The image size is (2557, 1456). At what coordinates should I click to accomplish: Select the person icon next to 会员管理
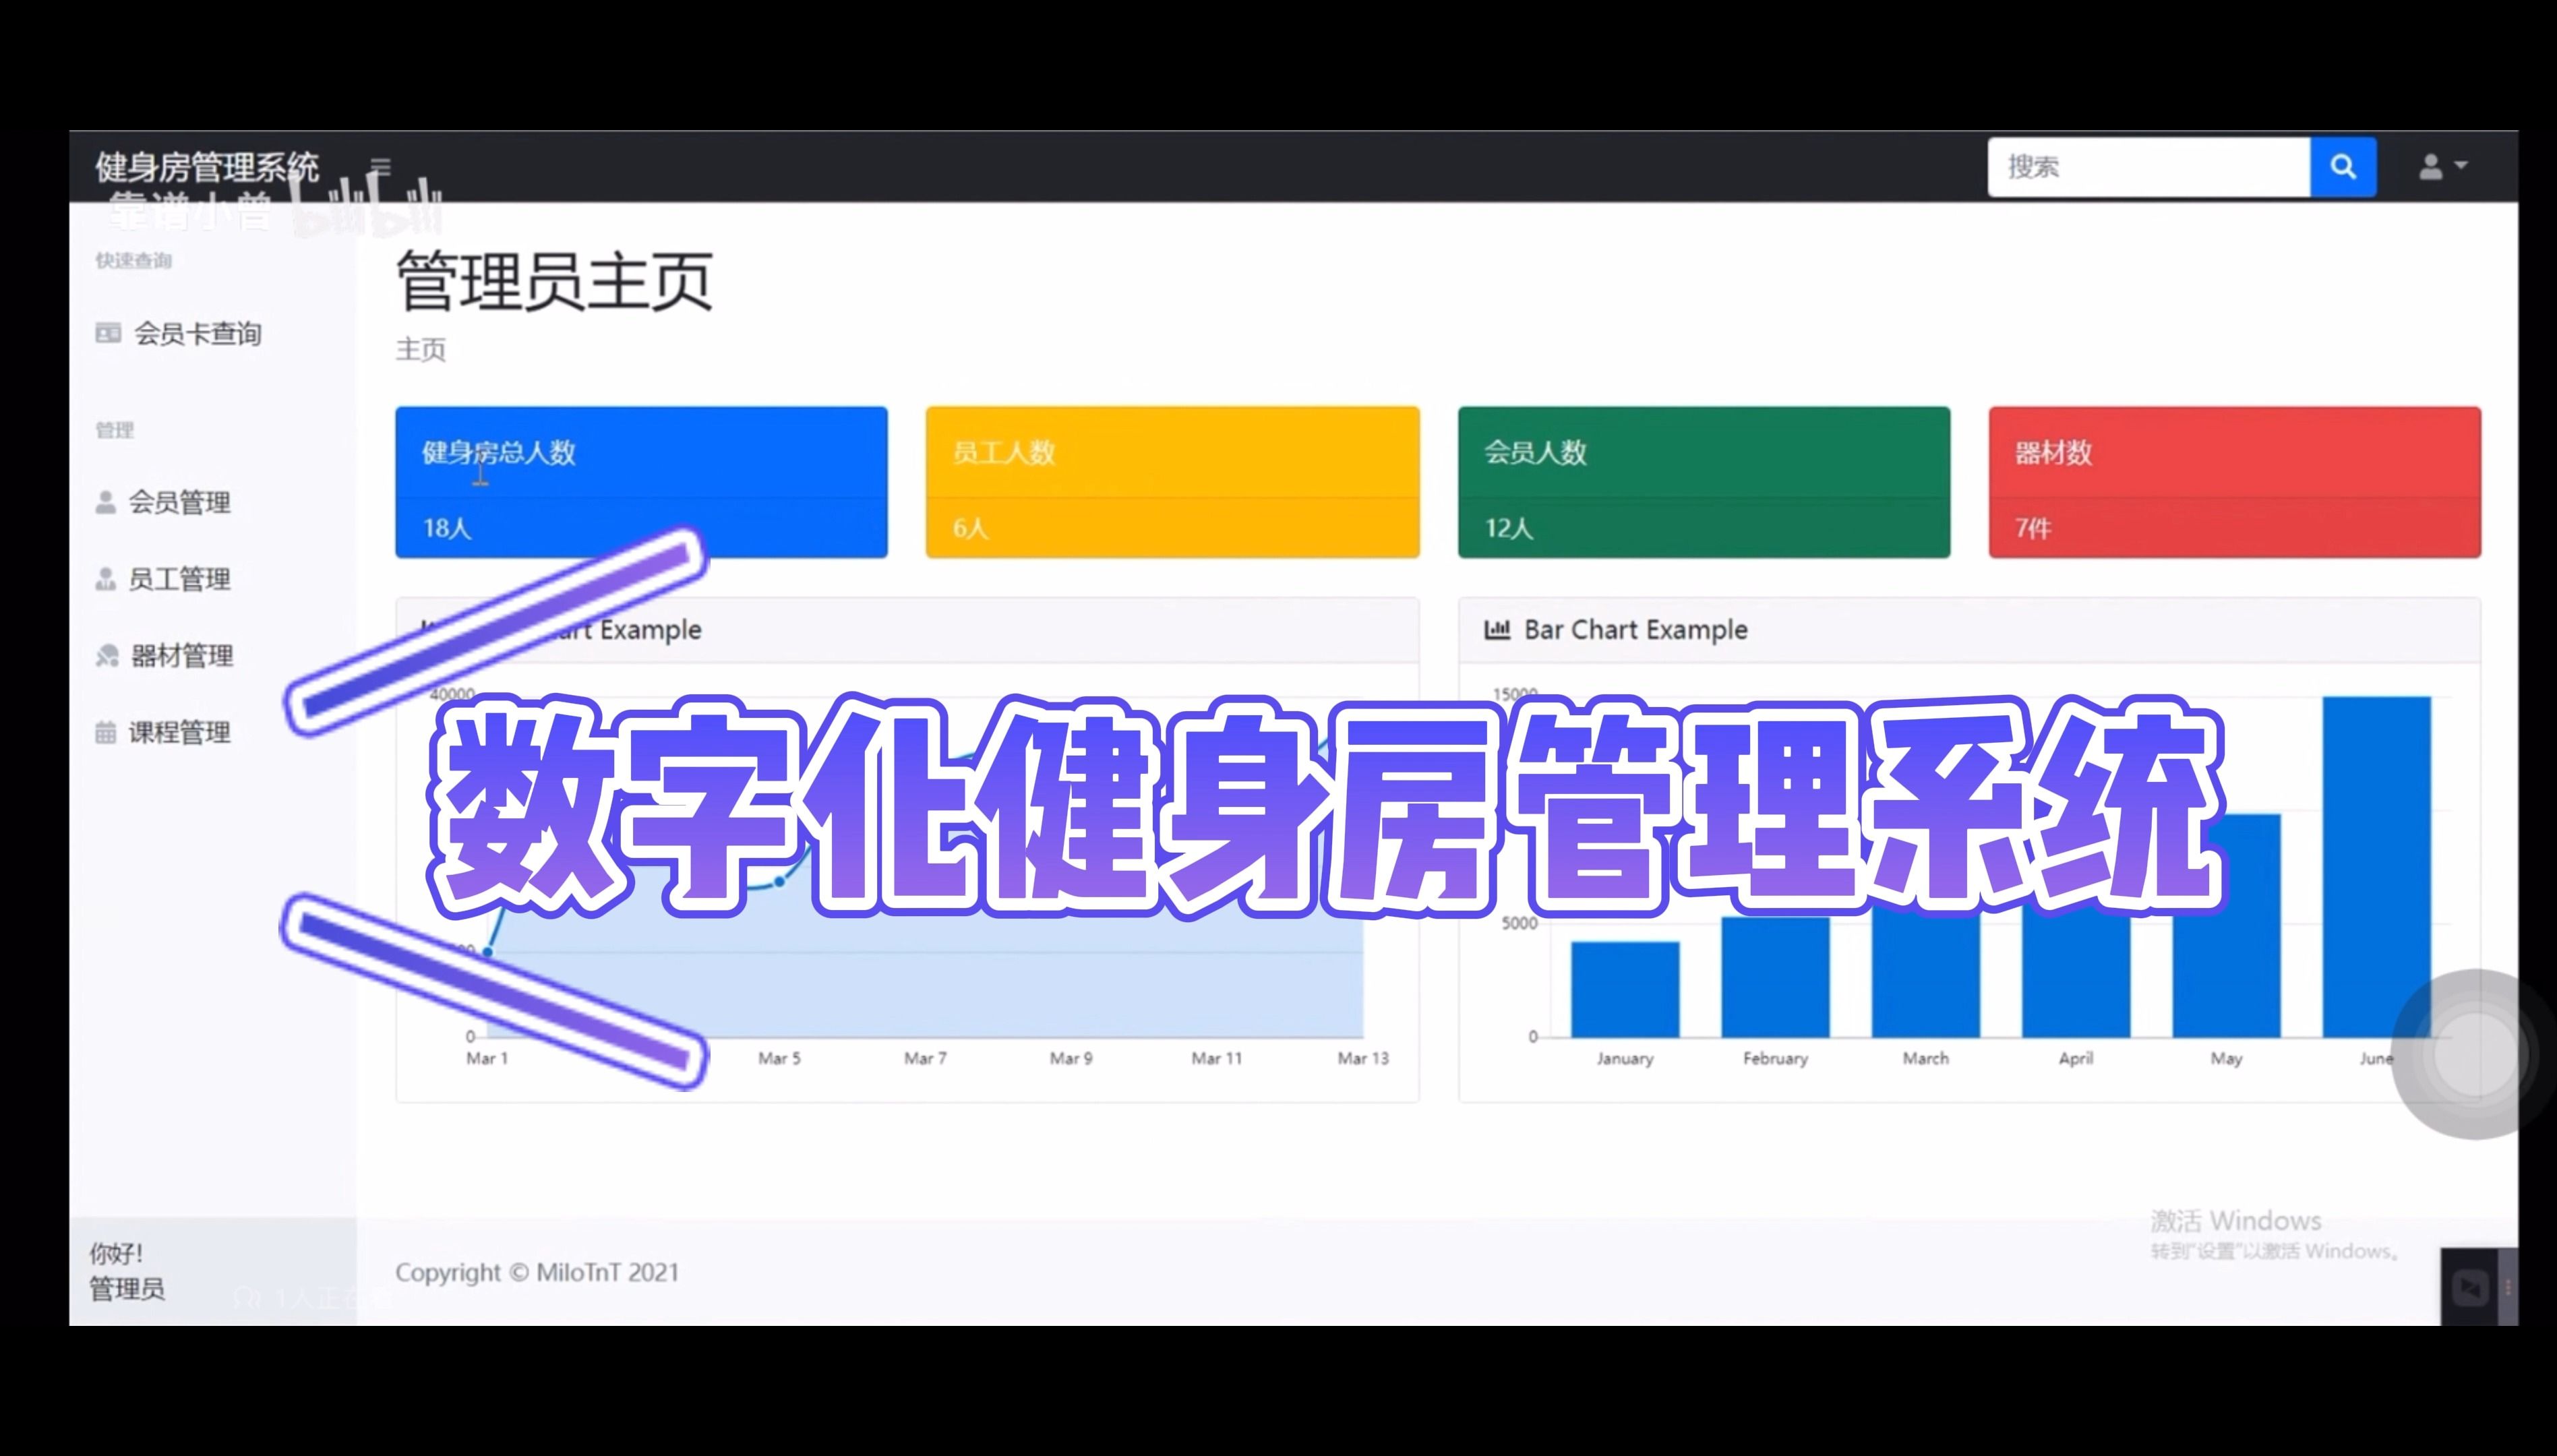(x=107, y=501)
